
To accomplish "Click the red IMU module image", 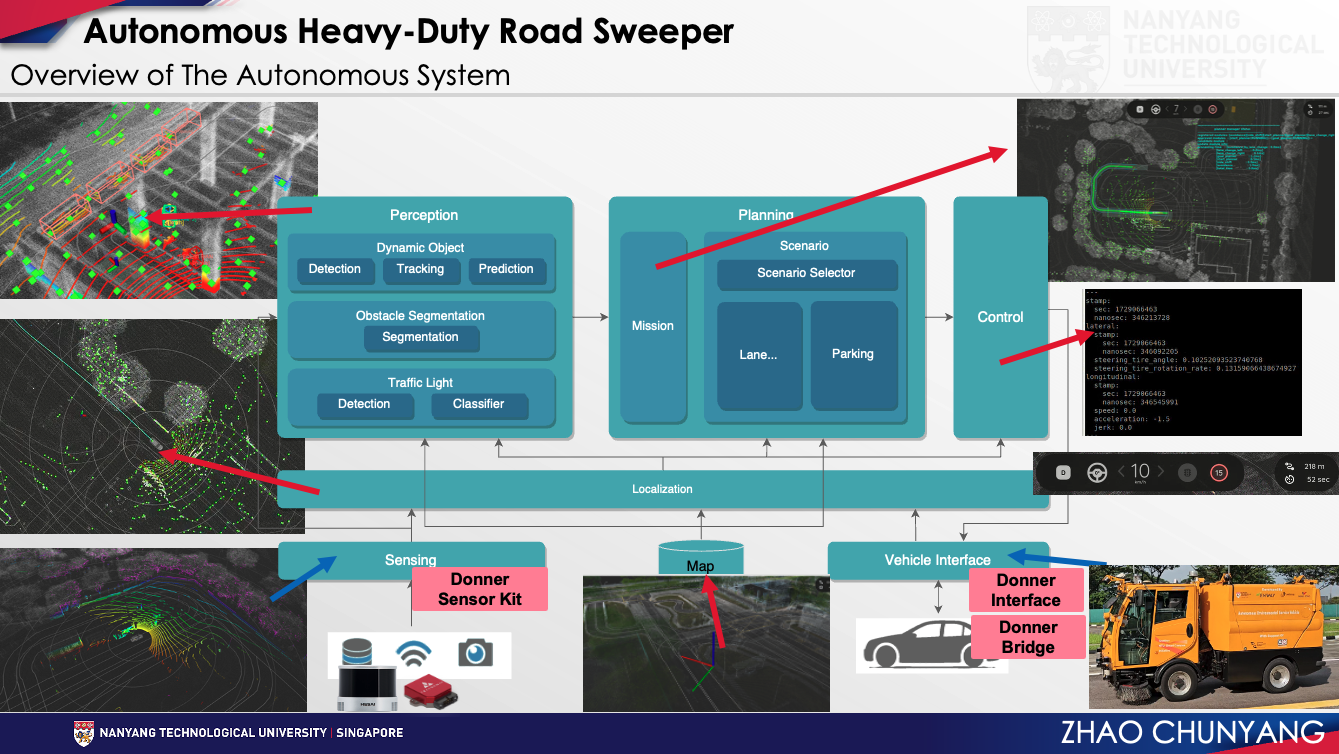I will point(432,691).
